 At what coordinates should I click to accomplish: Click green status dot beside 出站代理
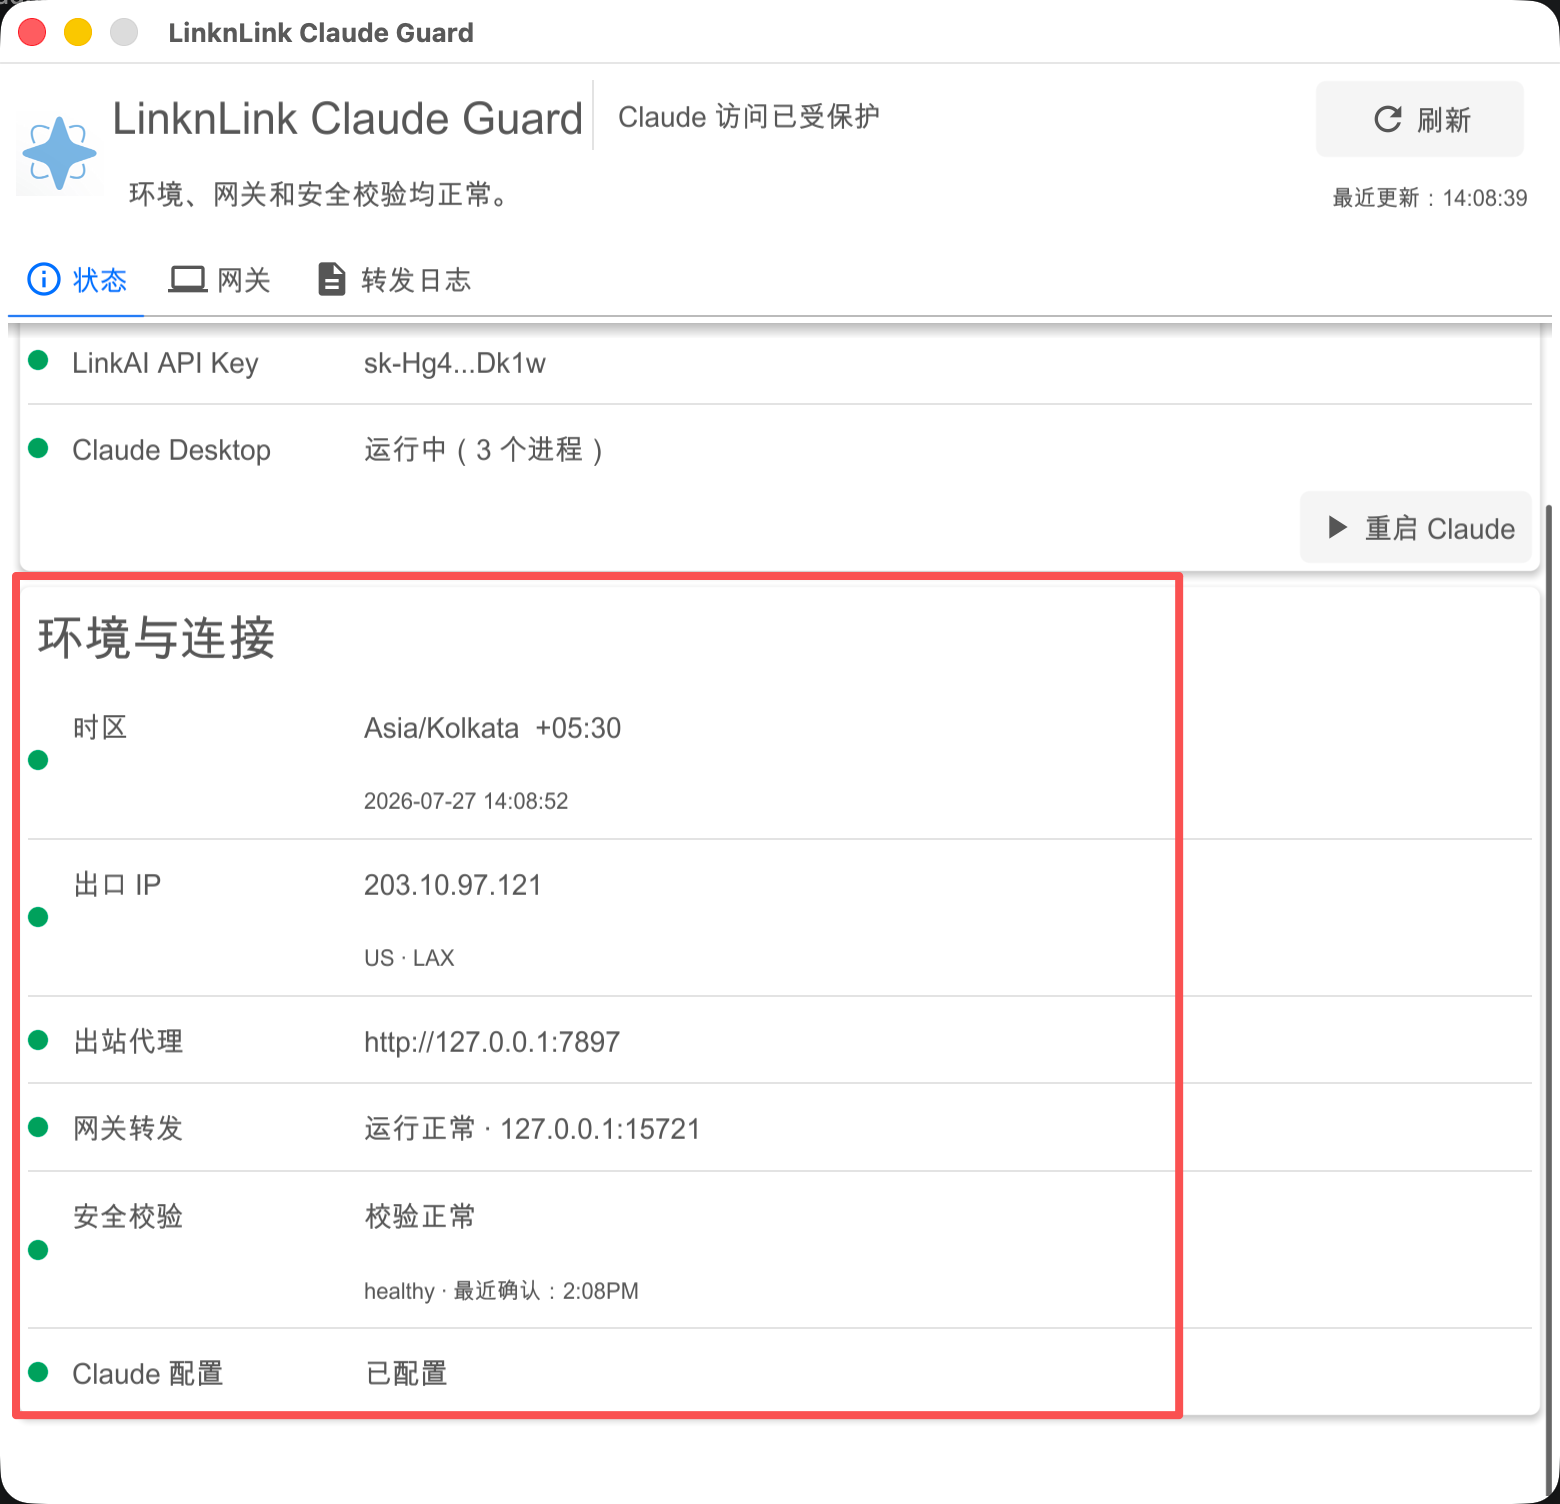coord(39,1041)
